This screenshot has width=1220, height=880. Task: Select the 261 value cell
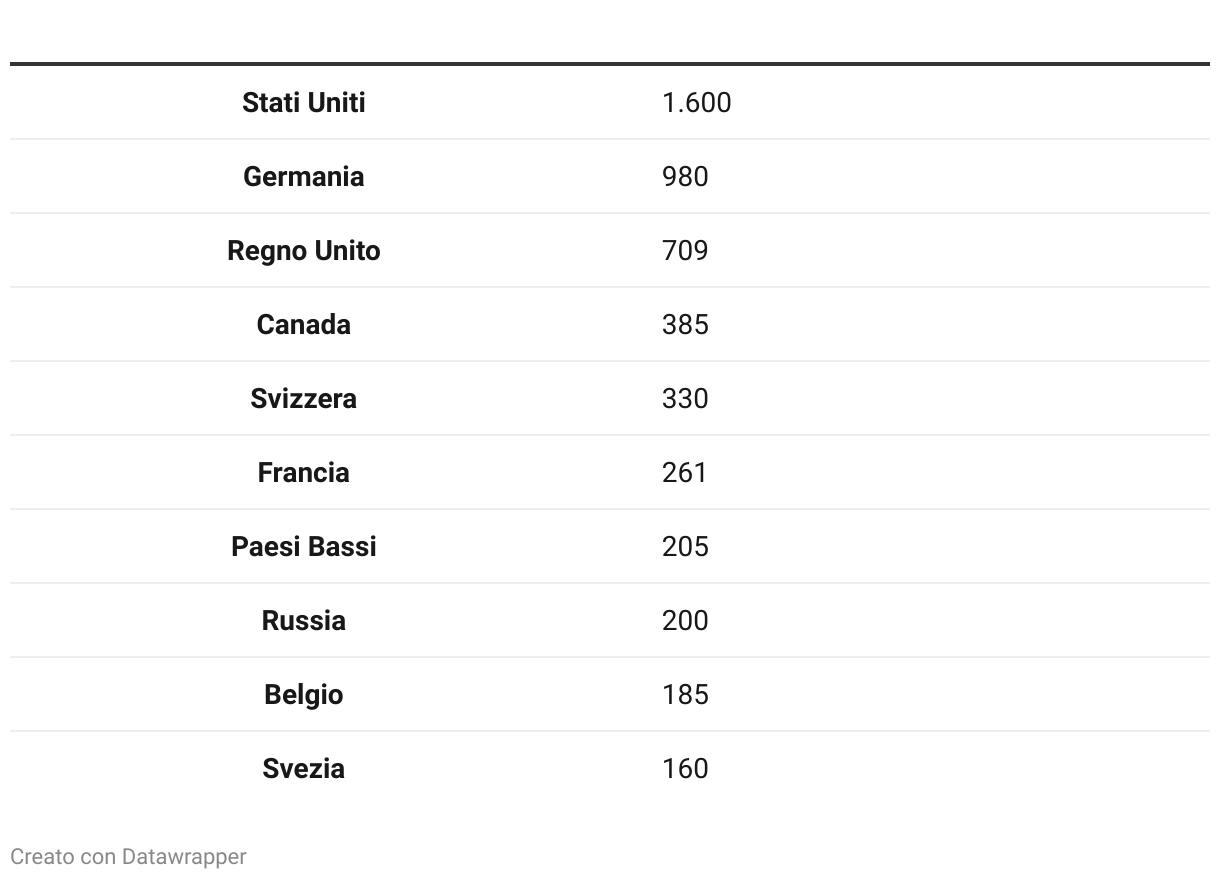[x=685, y=473]
